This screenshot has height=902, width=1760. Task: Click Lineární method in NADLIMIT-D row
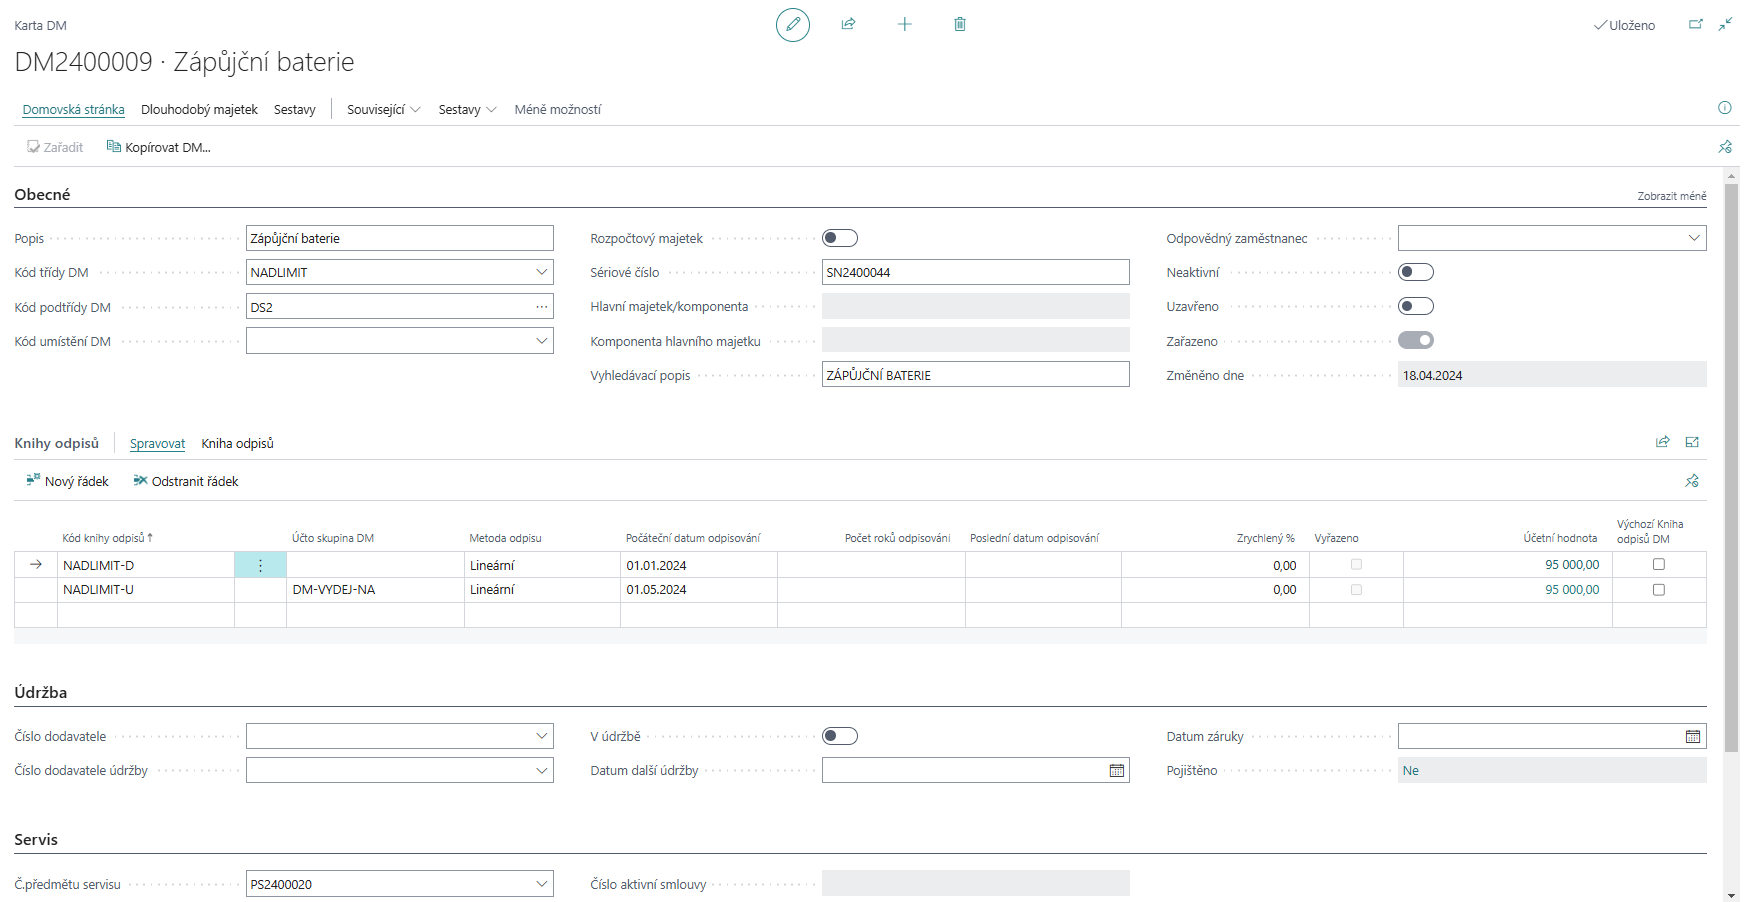click(542, 565)
